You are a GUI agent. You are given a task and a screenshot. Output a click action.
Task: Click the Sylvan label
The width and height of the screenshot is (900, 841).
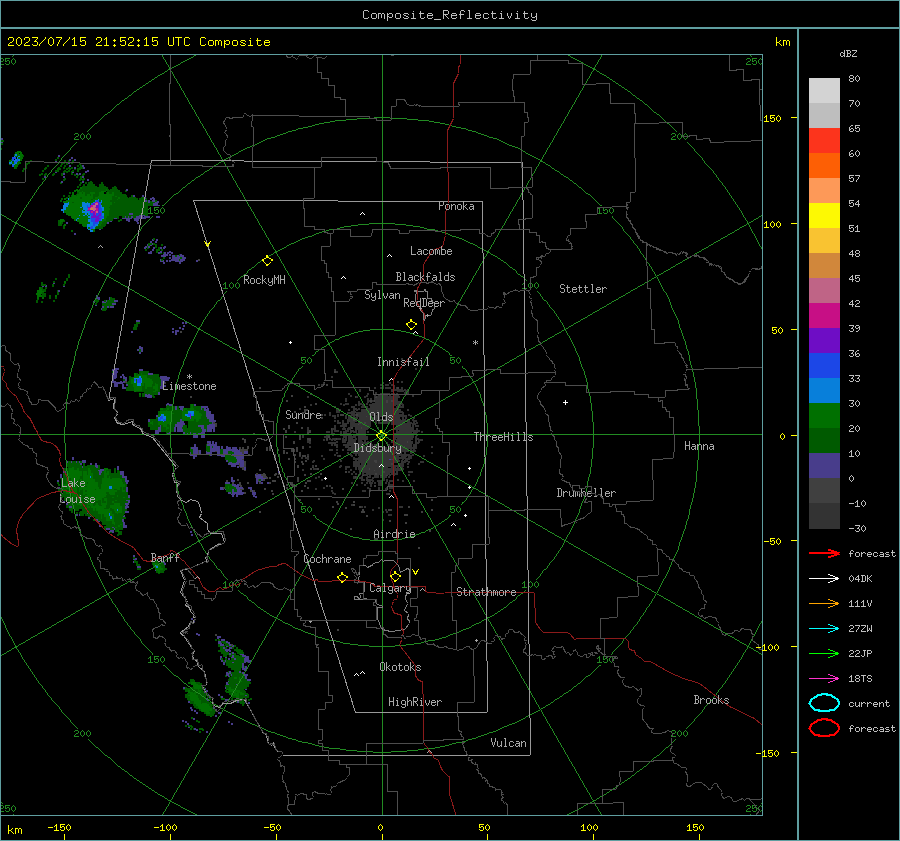[x=382, y=295]
